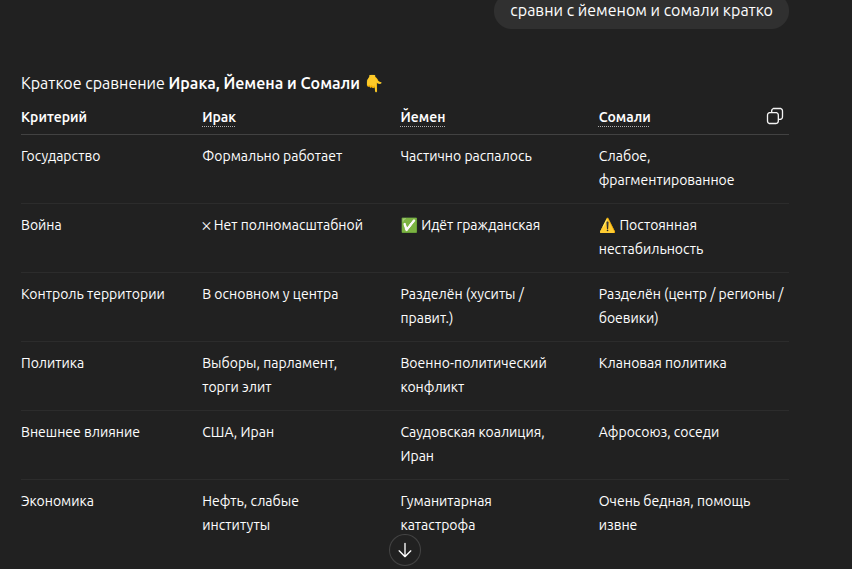Click the "Экономика" row label
This screenshot has width=852, height=569.
pos(57,501)
